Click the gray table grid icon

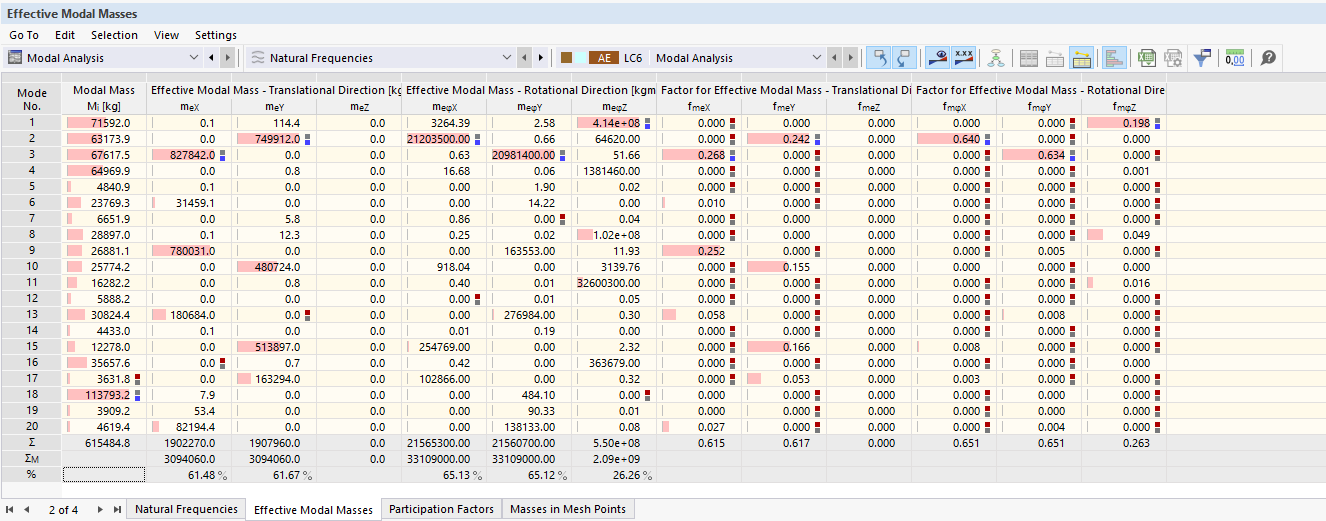coord(1029,58)
